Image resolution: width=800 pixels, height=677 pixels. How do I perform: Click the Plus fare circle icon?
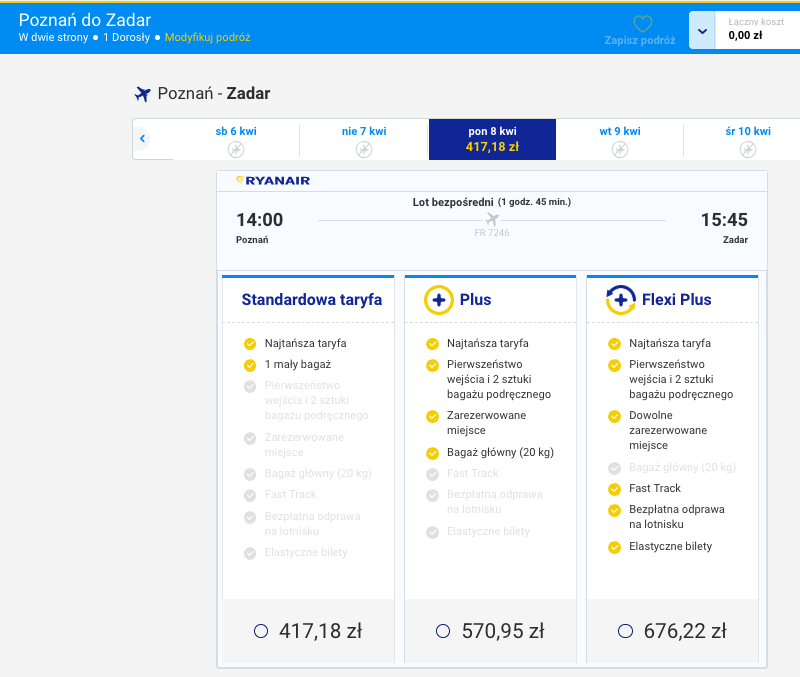click(439, 300)
